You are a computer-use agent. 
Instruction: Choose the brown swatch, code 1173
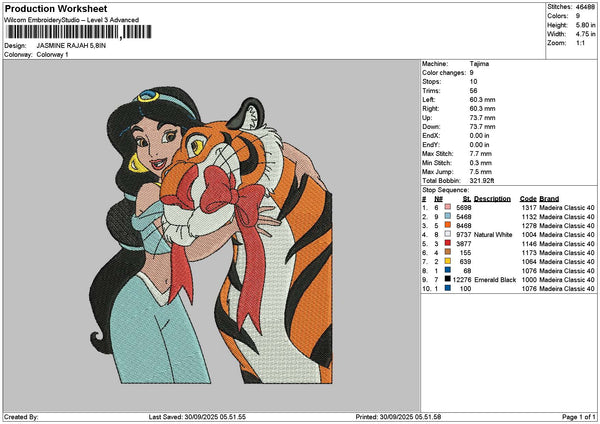(x=447, y=252)
